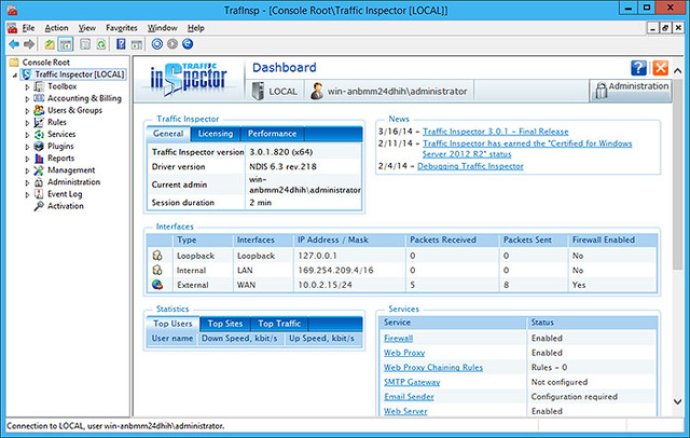Switch to the Licensing tab

tap(215, 133)
